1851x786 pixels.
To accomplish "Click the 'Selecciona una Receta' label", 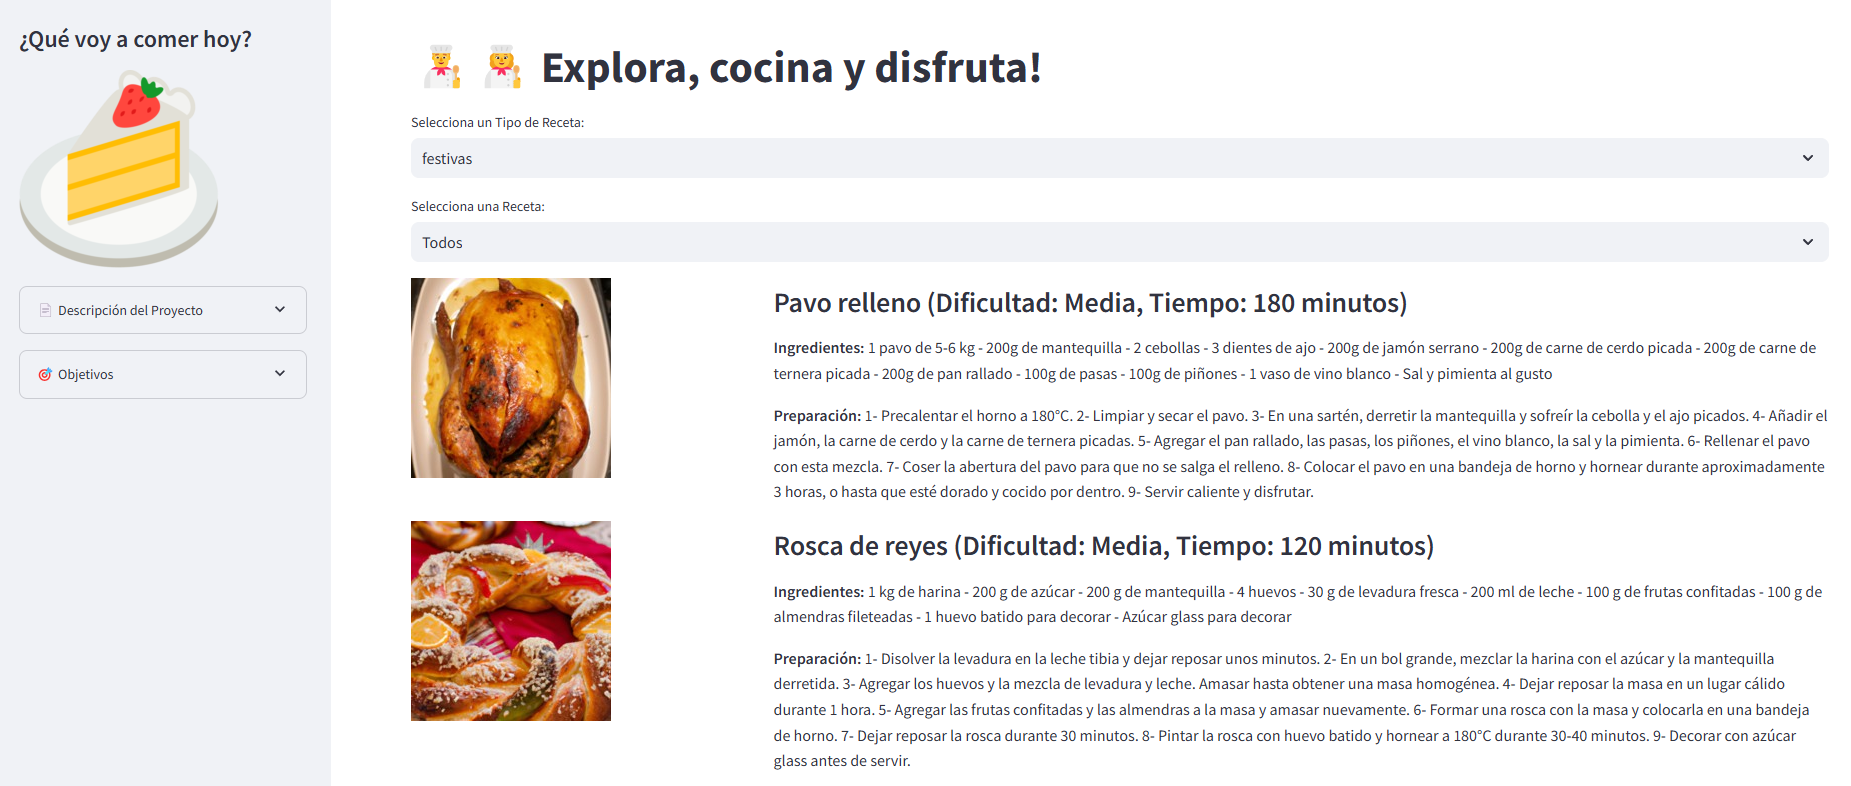I will pos(477,206).
